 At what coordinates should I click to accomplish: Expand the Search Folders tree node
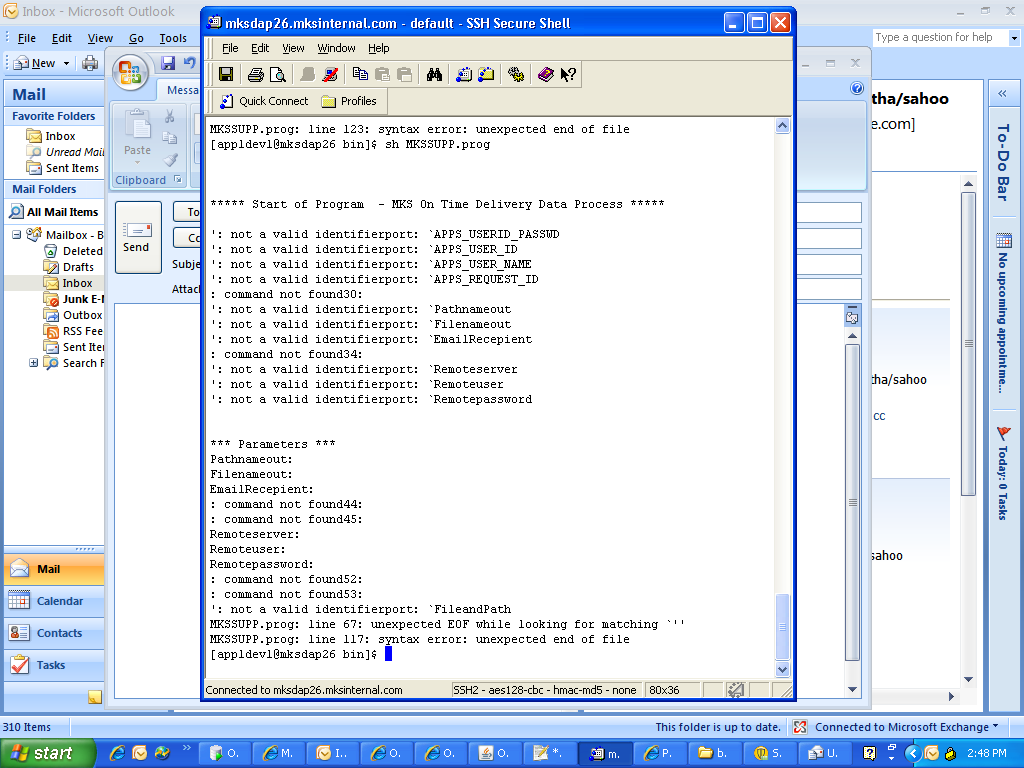pos(34,363)
